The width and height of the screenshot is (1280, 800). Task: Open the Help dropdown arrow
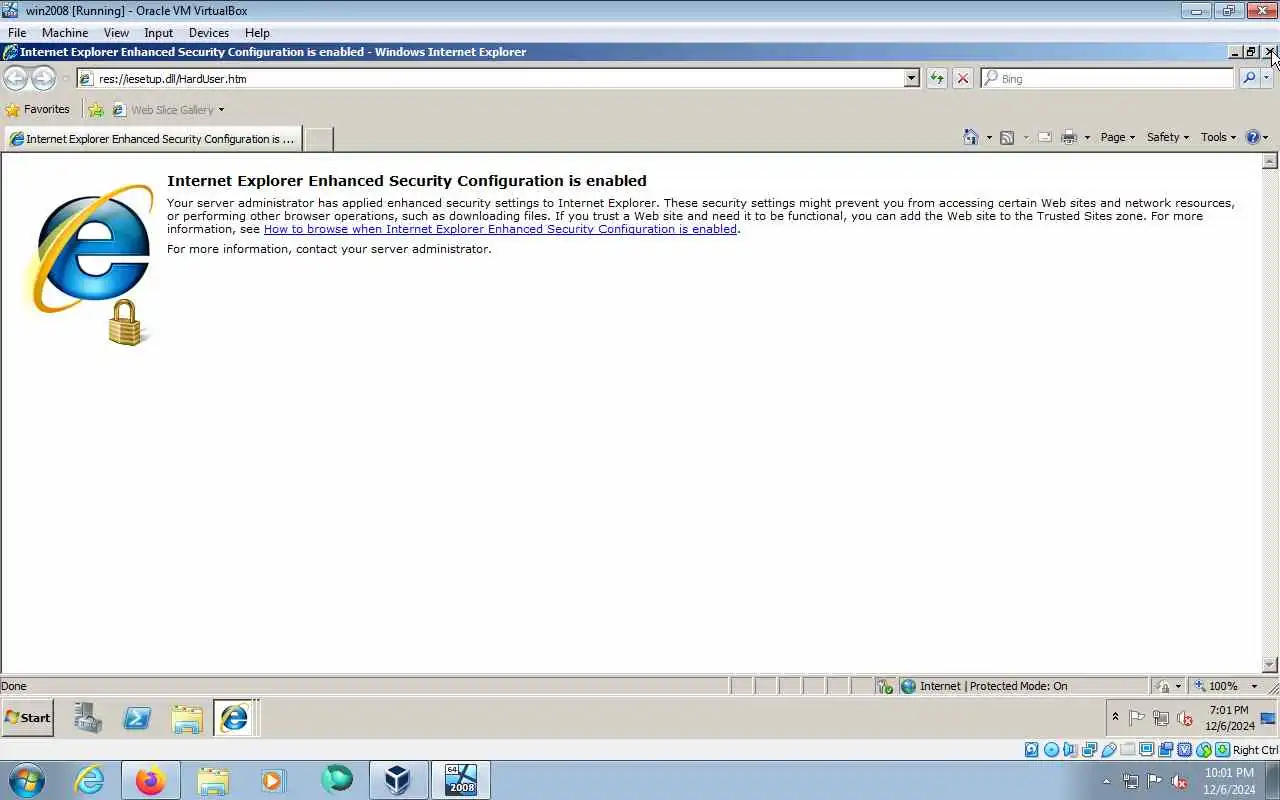(x=1266, y=137)
